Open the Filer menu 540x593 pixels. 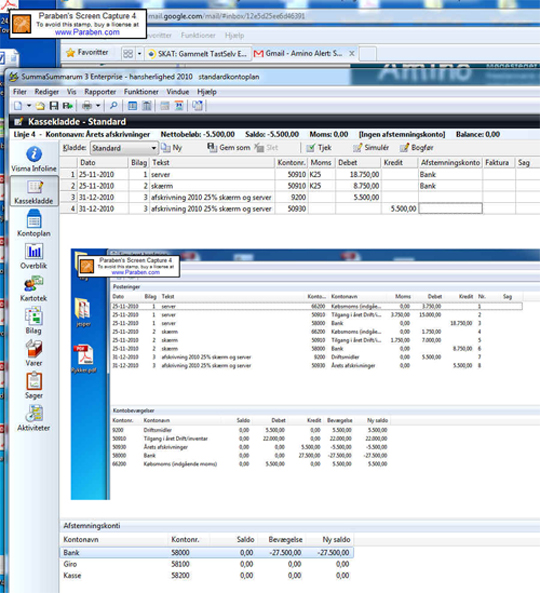click(x=20, y=92)
